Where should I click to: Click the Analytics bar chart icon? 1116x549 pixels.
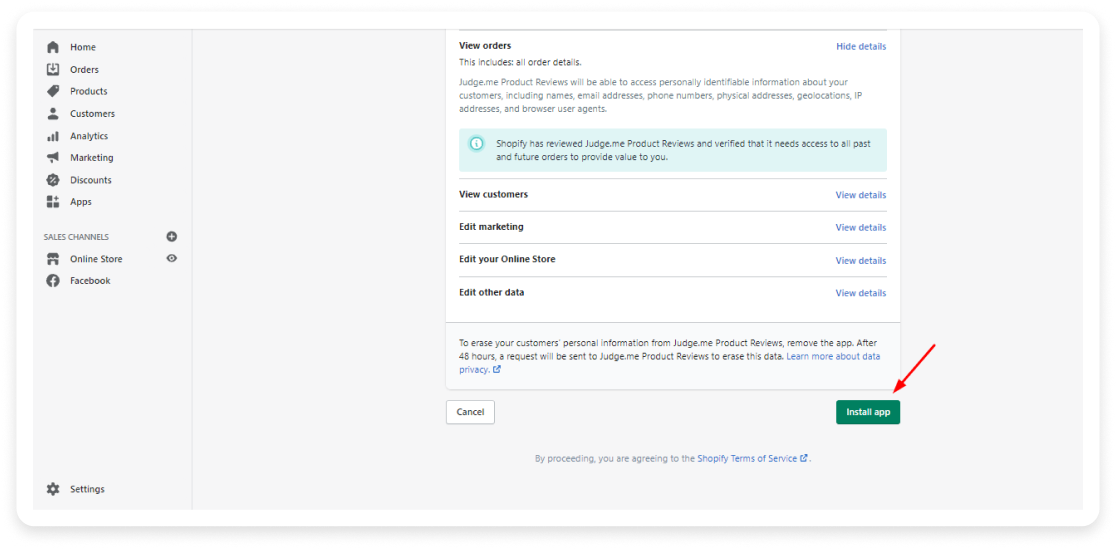53,136
